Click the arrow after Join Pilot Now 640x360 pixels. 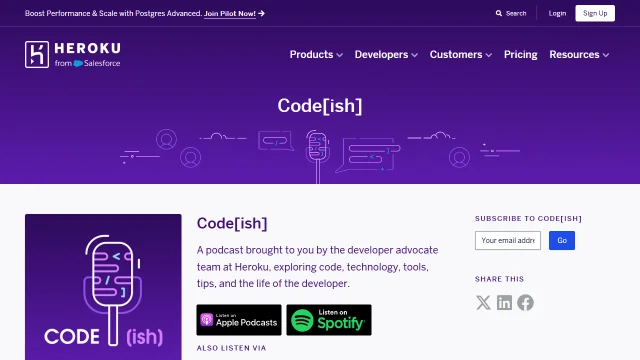point(262,13)
